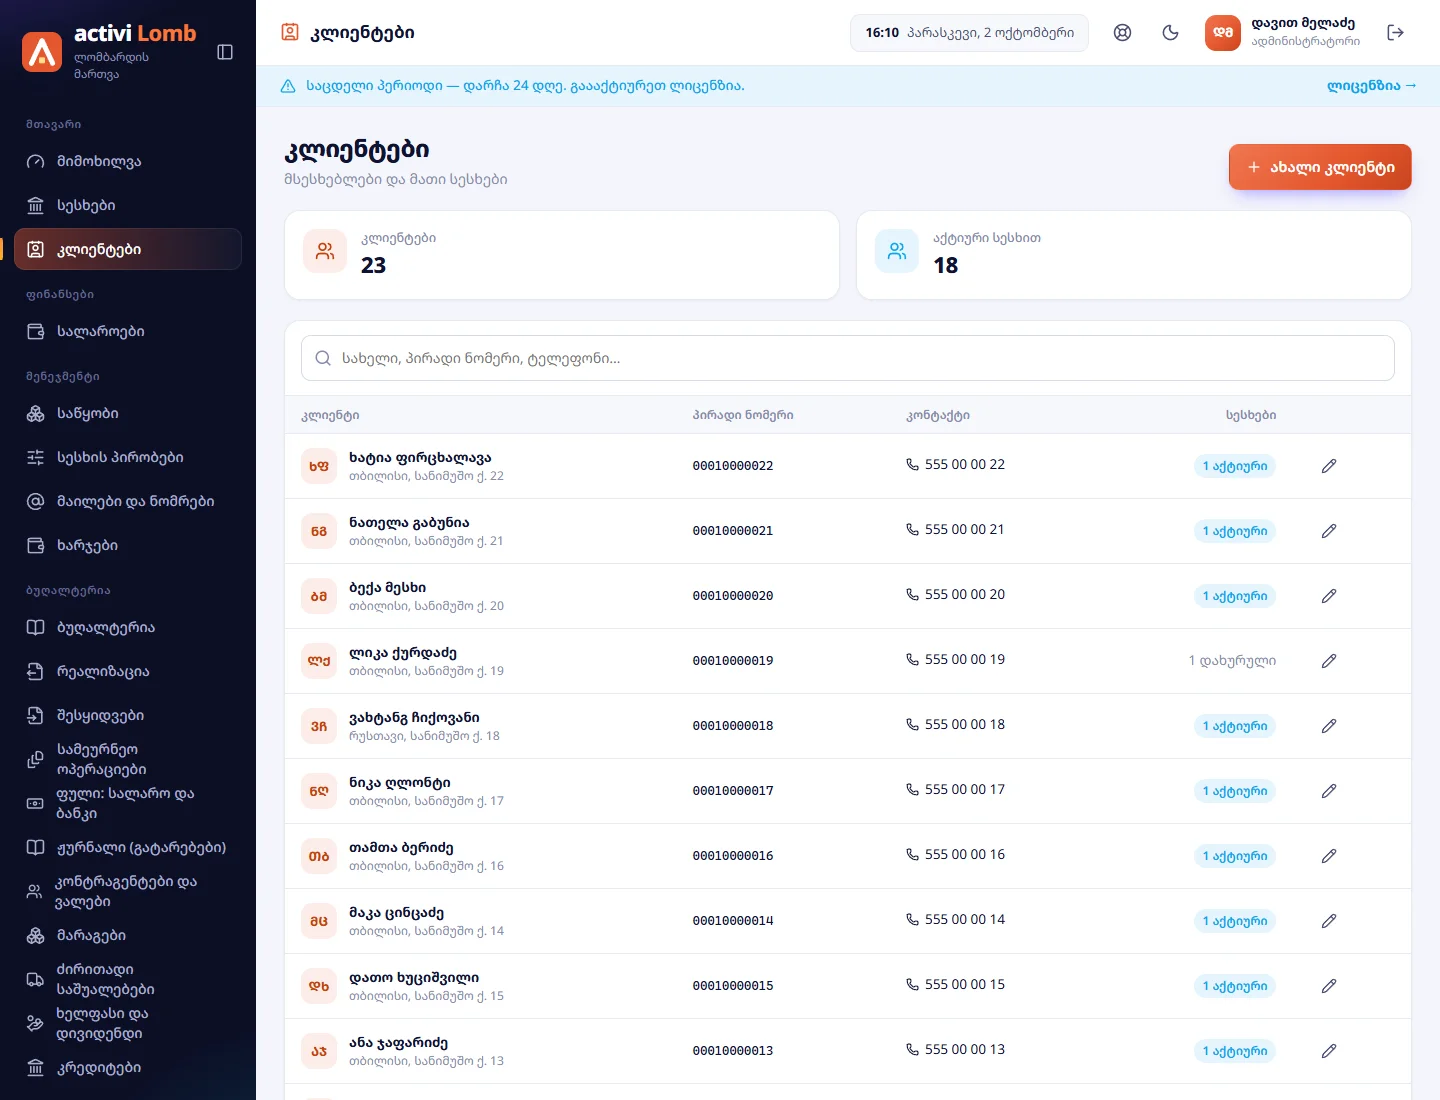Edit client ვახტანგ ჩიქოვანი pencil icon
The height and width of the screenshot is (1100, 1440).
coord(1329,726)
